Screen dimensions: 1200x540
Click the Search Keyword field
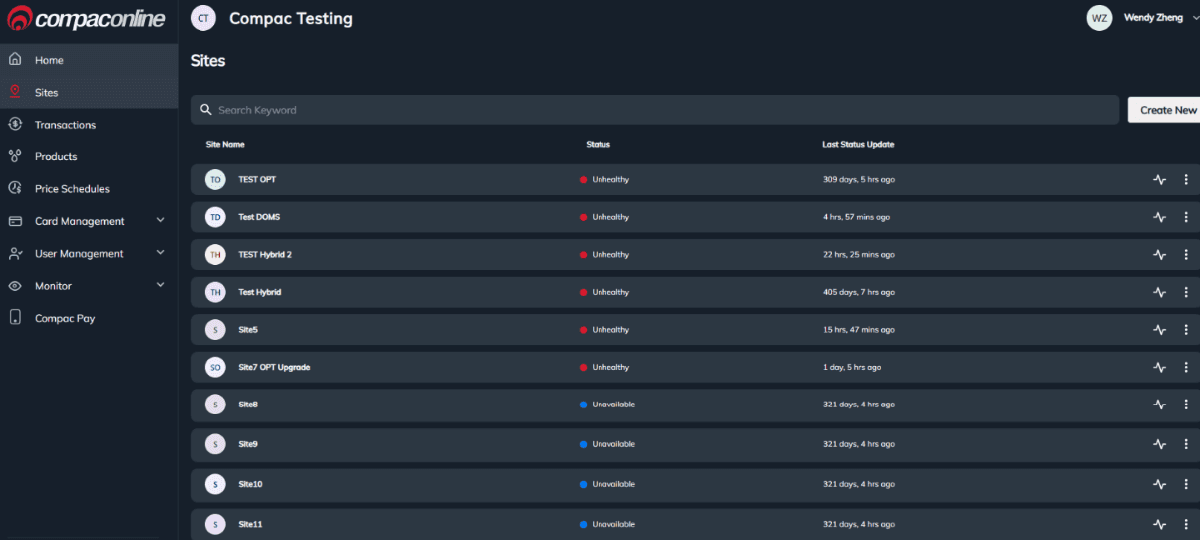click(655, 110)
